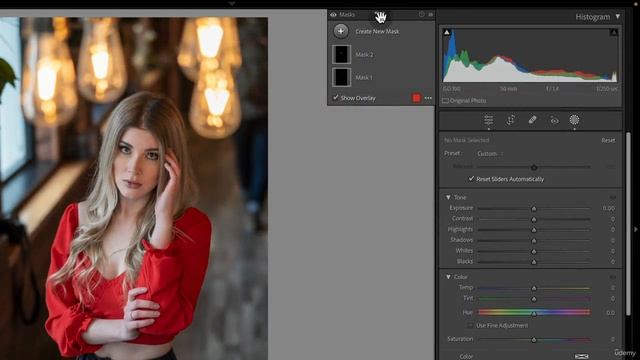Collapse the Color section triangle
640x360 pixels.
pyautogui.click(x=448, y=277)
